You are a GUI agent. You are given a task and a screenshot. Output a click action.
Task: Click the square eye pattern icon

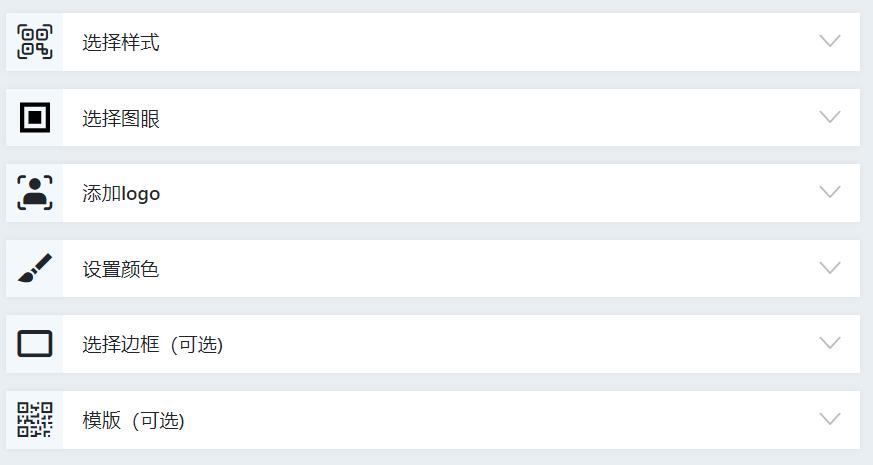click(x=35, y=118)
